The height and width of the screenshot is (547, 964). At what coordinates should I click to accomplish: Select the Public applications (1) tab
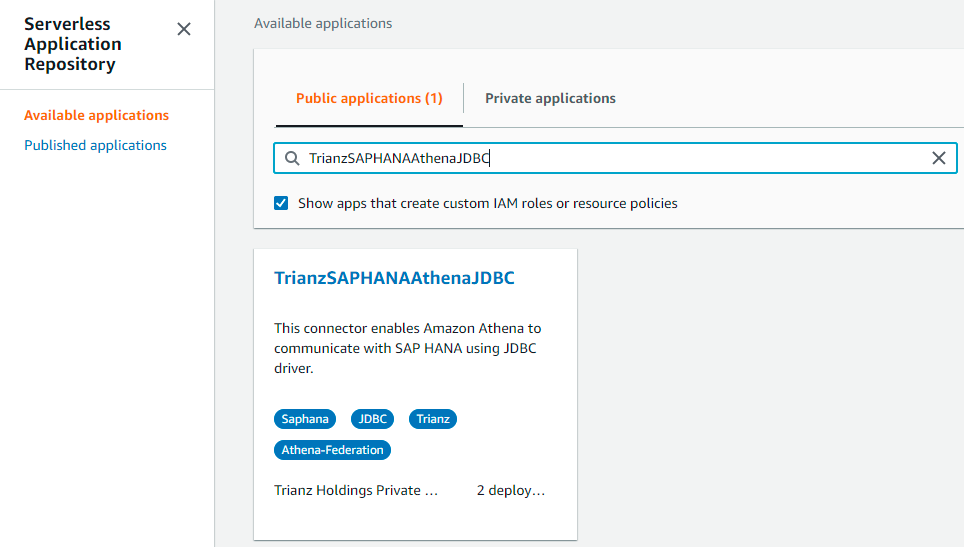tap(369, 98)
